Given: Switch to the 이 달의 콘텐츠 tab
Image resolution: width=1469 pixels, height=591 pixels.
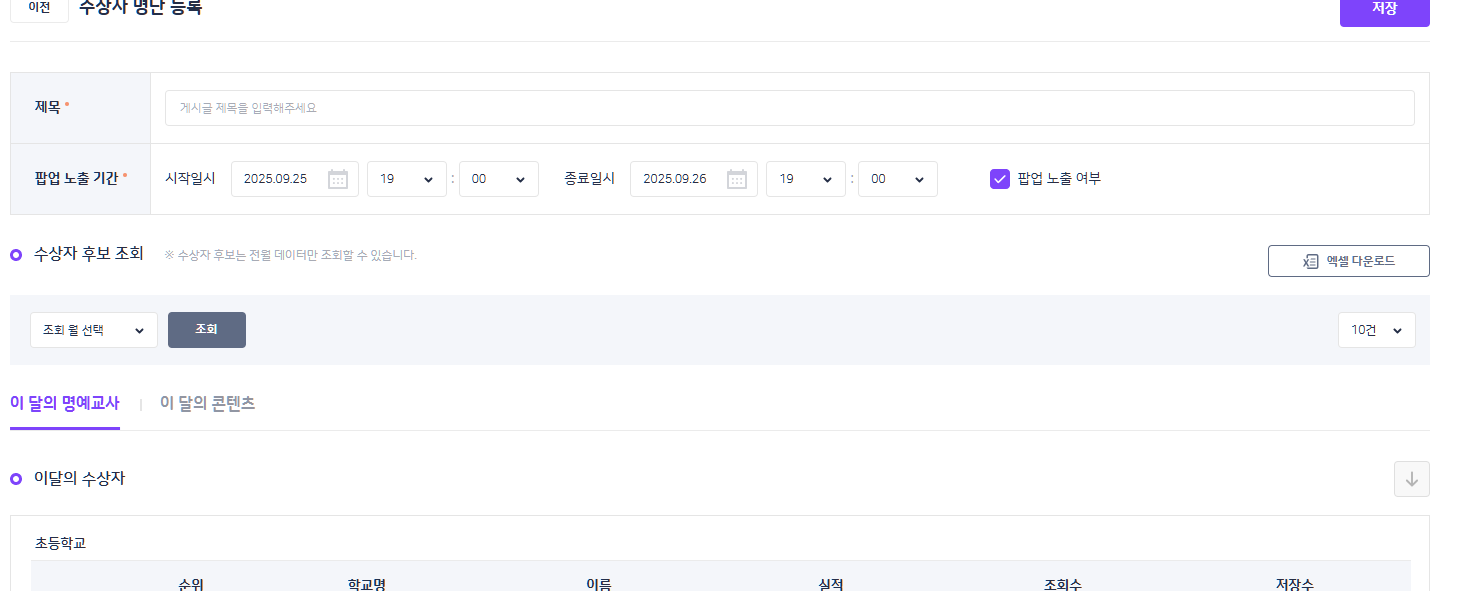Looking at the screenshot, I should pos(207,403).
